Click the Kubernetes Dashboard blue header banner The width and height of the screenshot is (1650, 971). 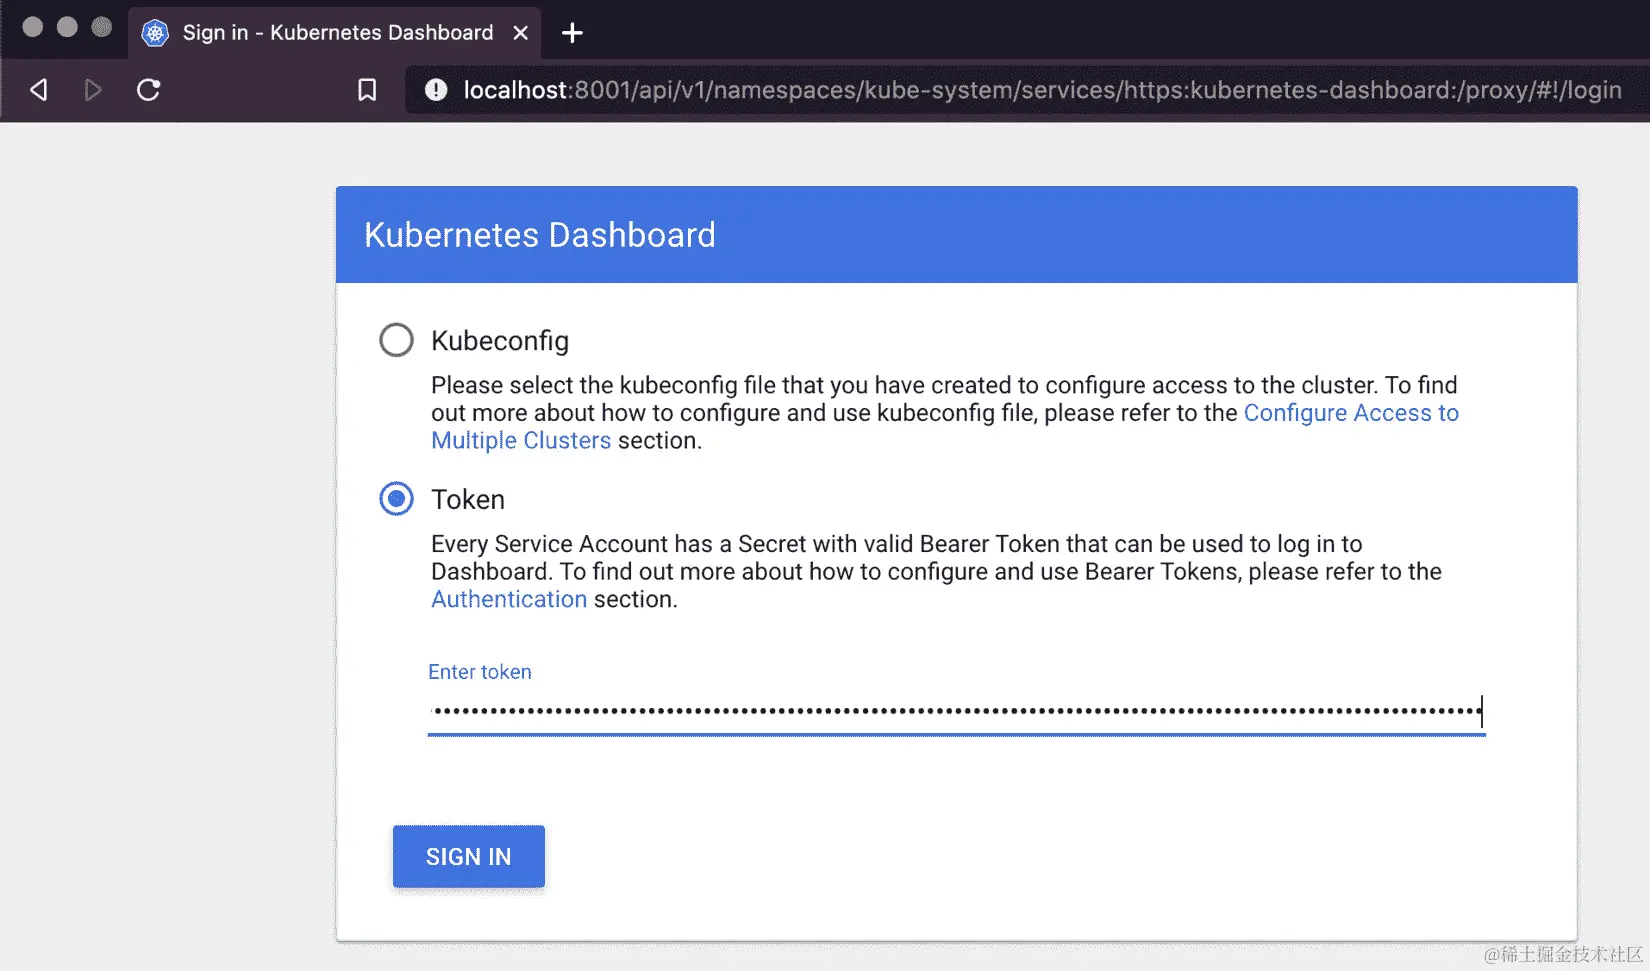pos(955,234)
